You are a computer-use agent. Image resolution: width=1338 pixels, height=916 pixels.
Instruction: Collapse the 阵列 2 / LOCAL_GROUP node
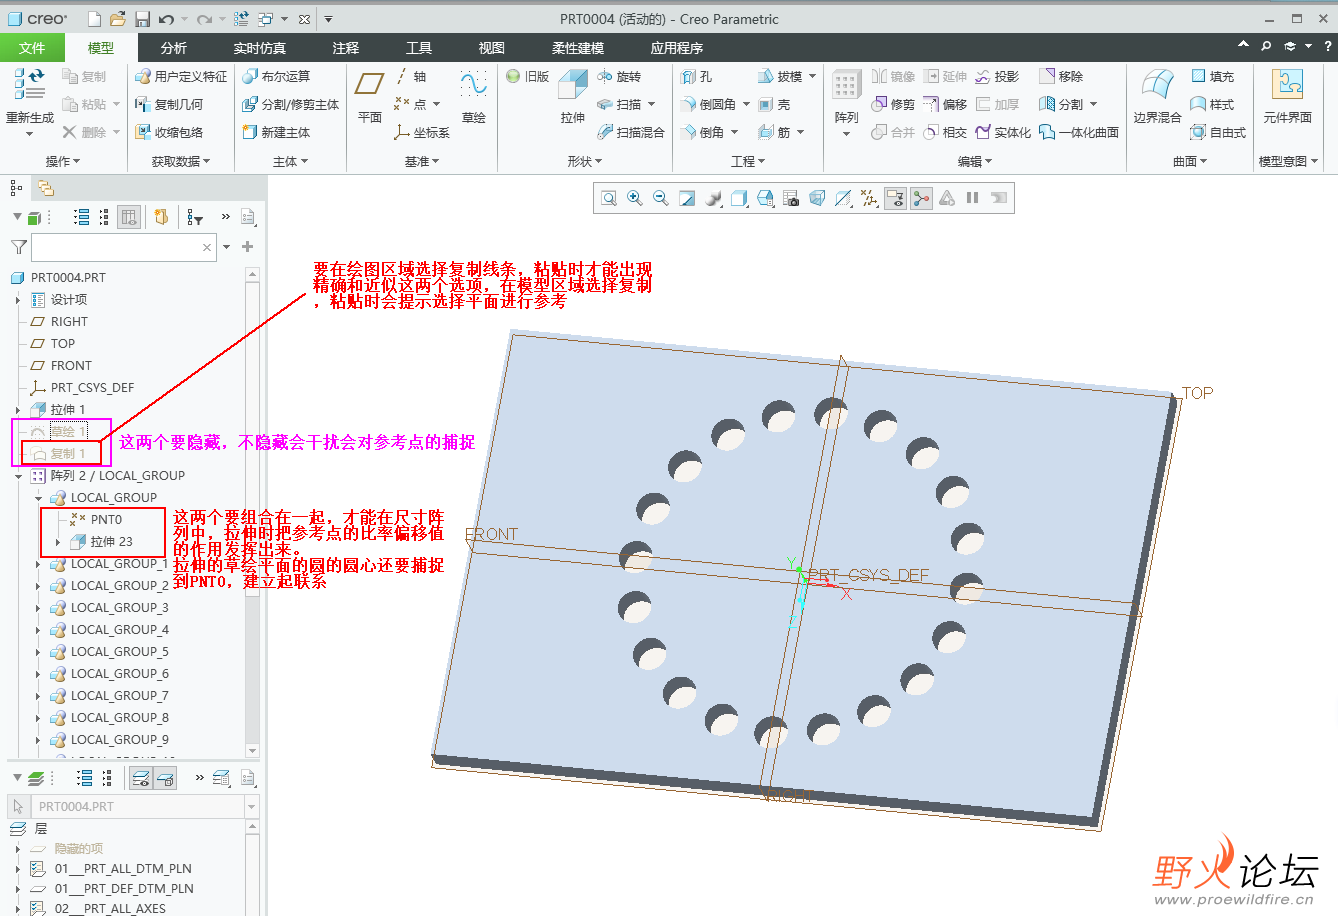coord(18,476)
